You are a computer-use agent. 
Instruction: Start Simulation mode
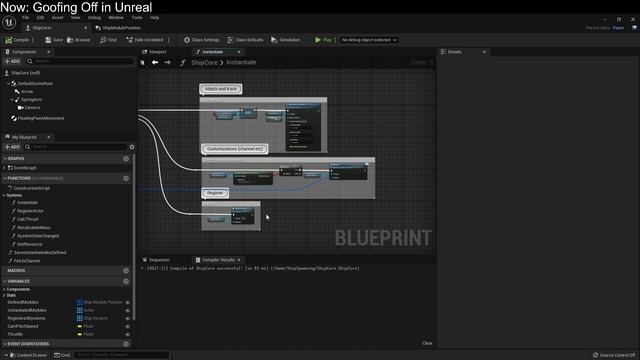pyautogui.click(x=285, y=40)
